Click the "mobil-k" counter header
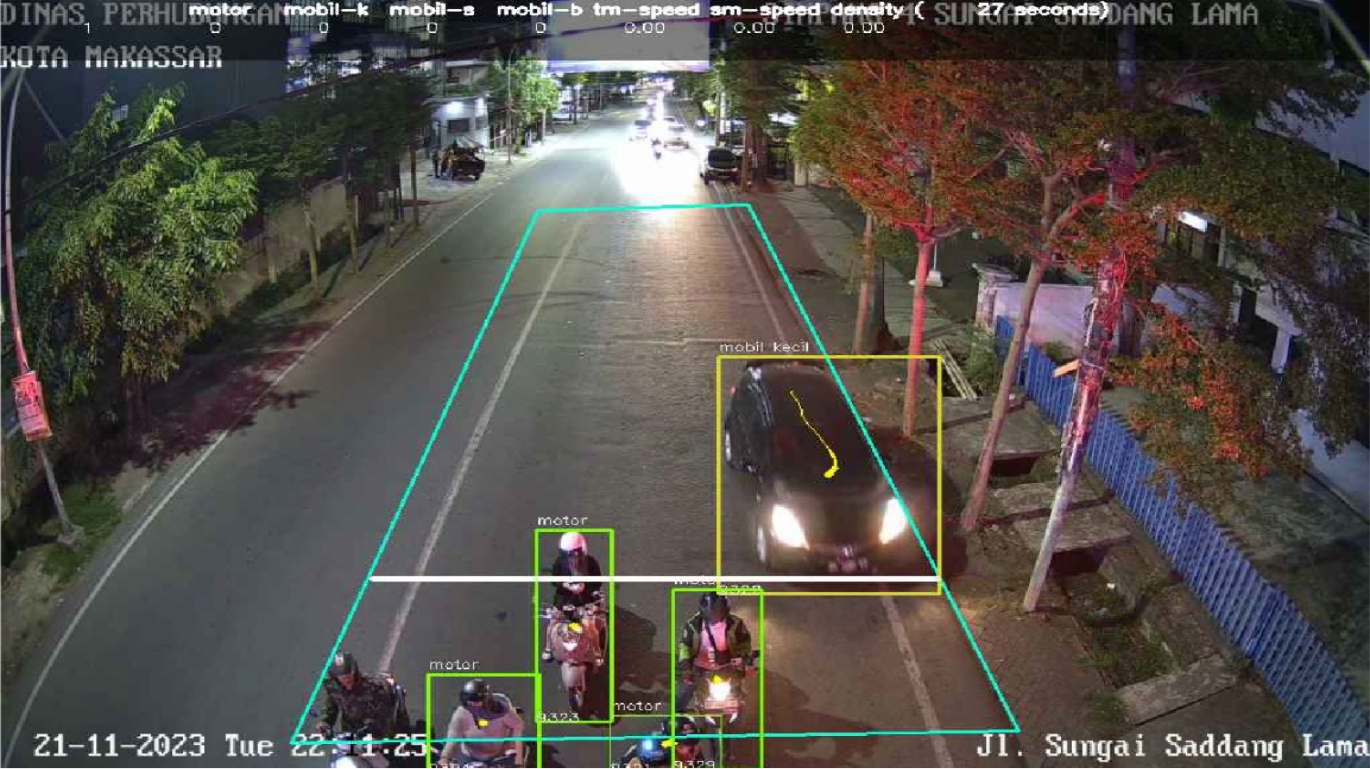 322,10
